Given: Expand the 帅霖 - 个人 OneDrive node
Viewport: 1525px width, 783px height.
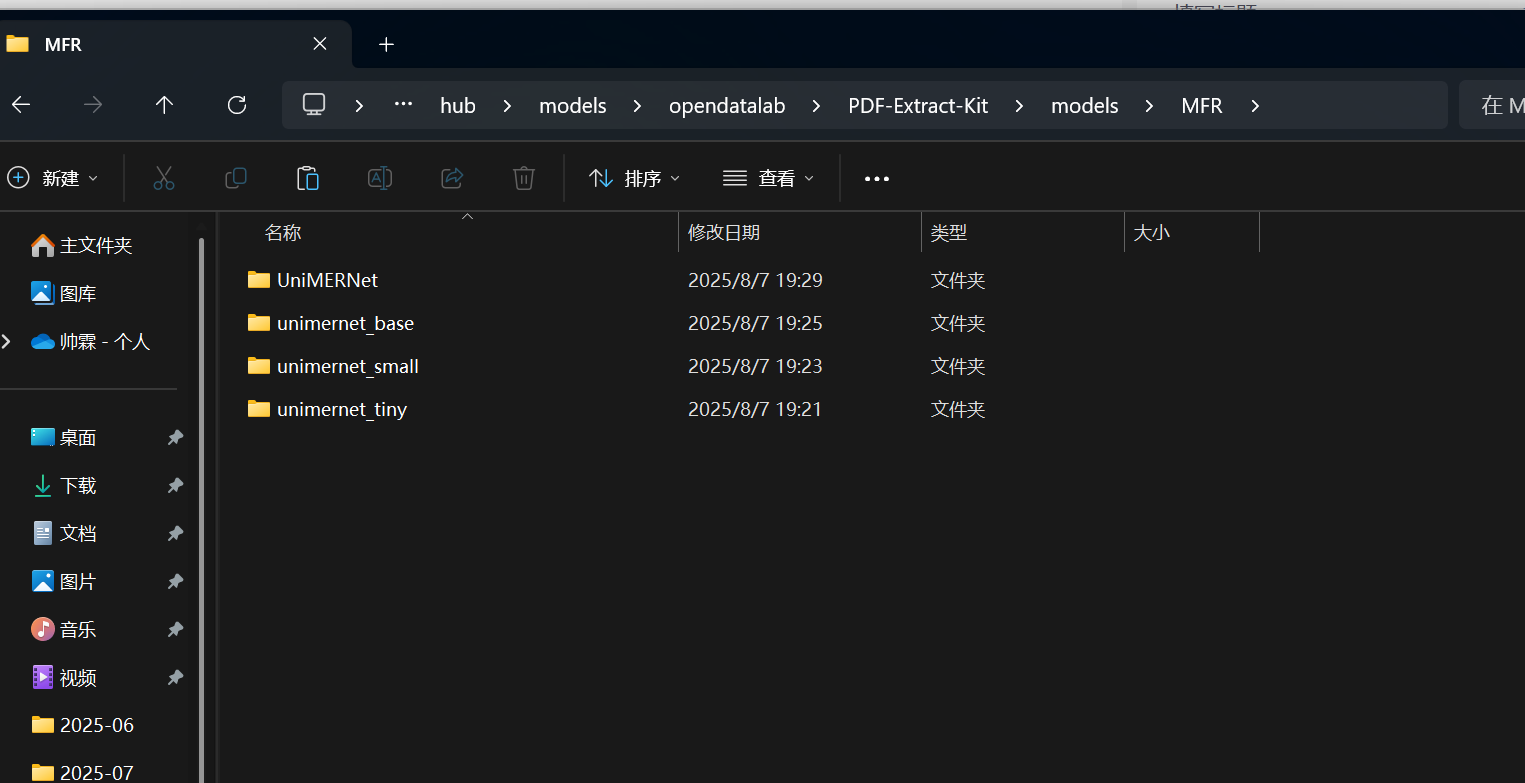Looking at the screenshot, I should point(7,341).
